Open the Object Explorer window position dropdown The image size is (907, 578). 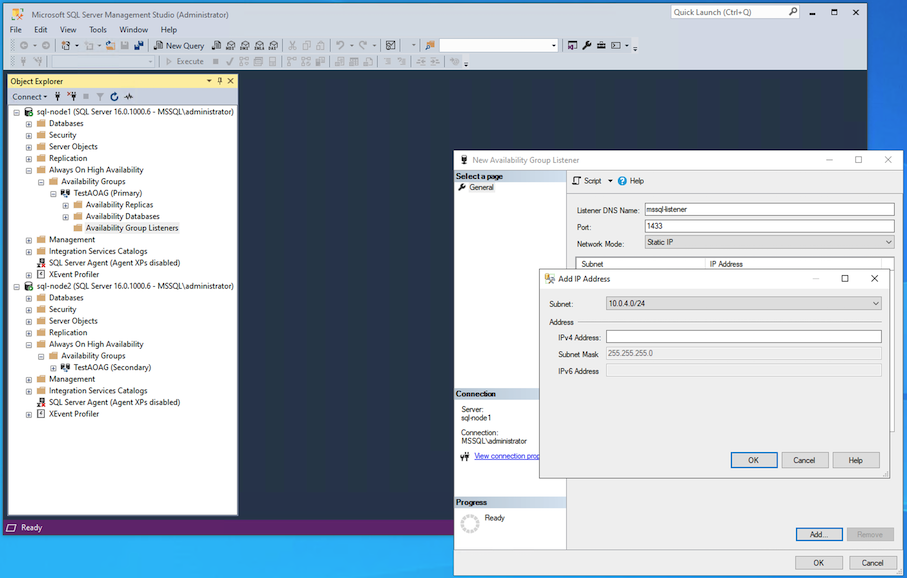click(x=209, y=81)
